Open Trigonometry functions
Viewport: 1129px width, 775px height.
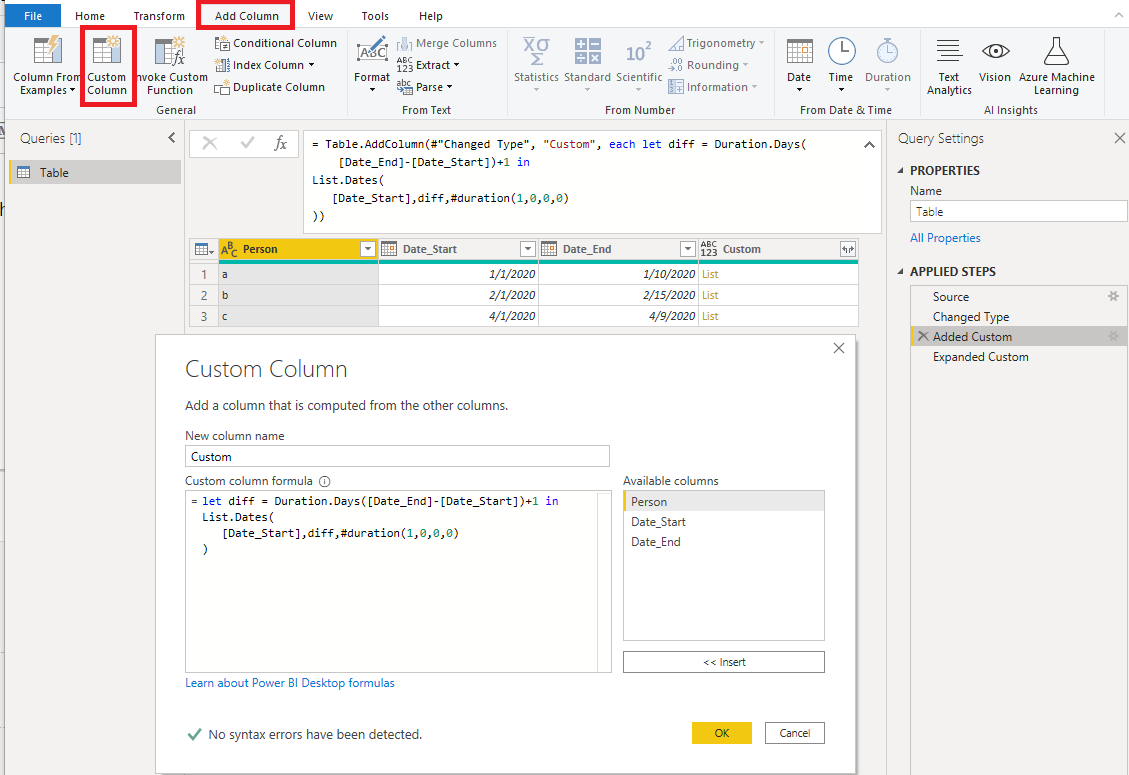pyautogui.click(x=716, y=43)
